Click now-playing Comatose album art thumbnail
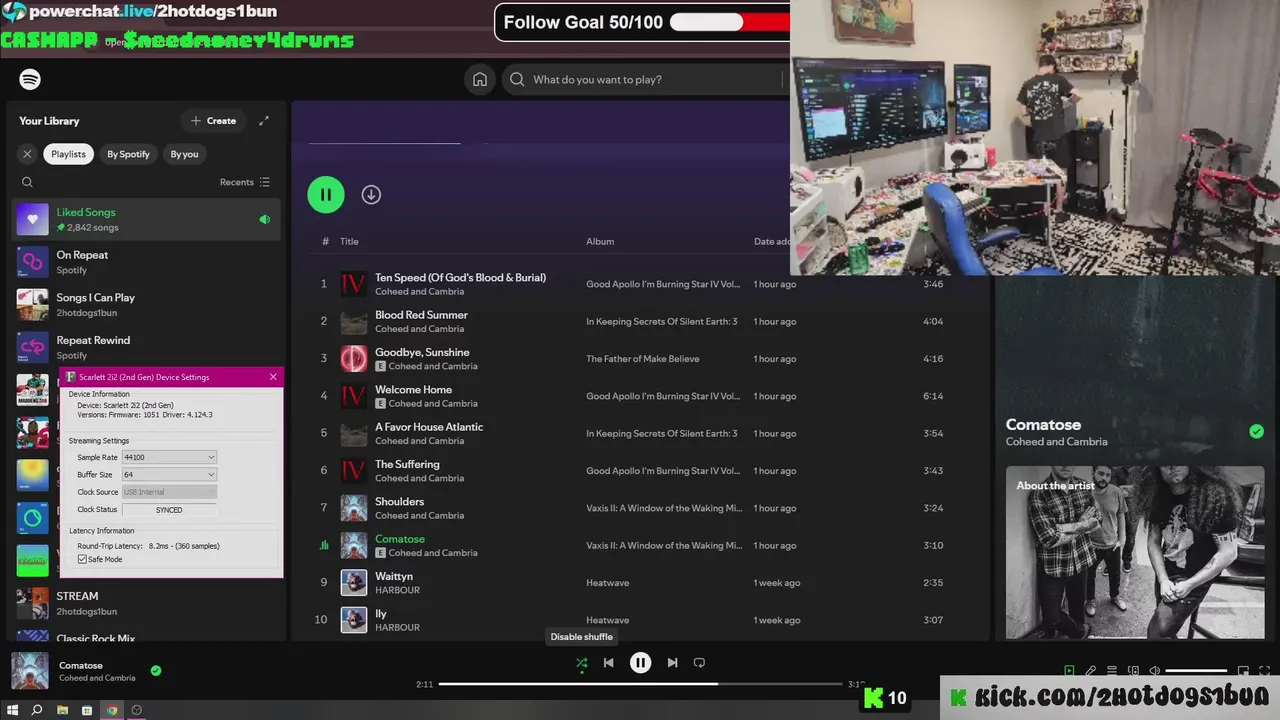Screen dimensions: 1280x720 pyautogui.click(x=30, y=671)
